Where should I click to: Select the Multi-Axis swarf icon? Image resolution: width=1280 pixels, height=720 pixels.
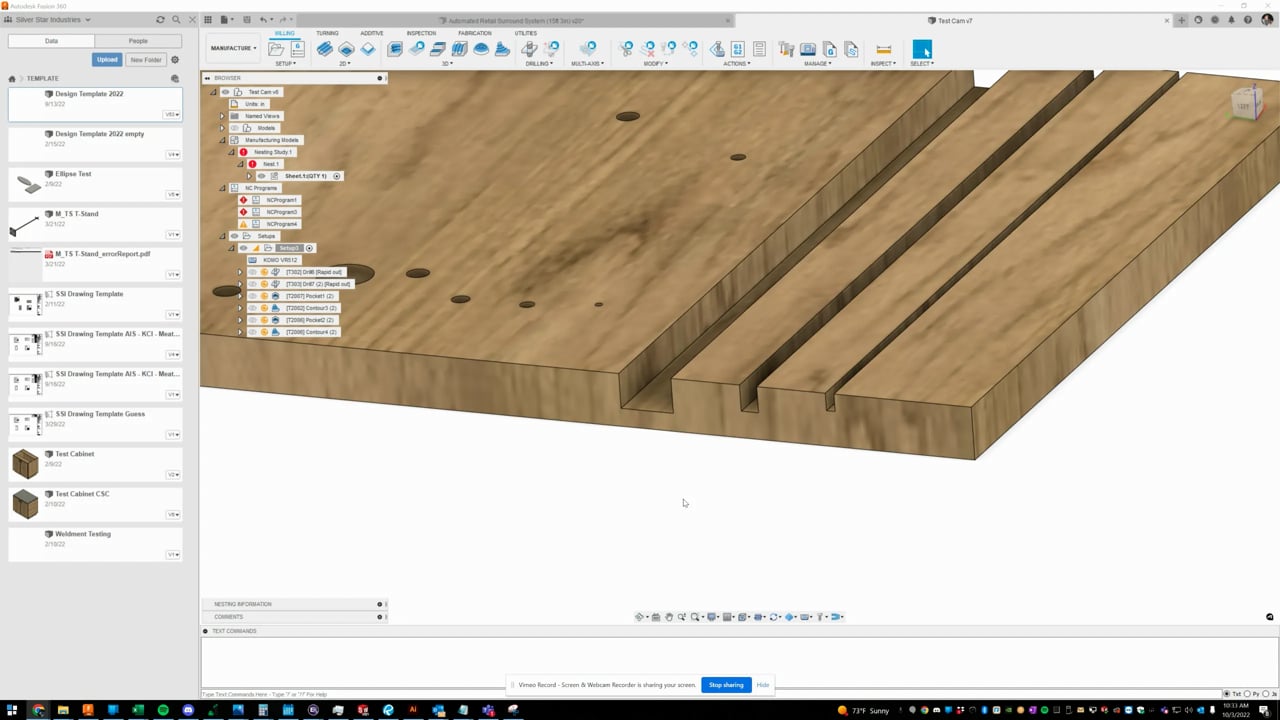pos(588,49)
